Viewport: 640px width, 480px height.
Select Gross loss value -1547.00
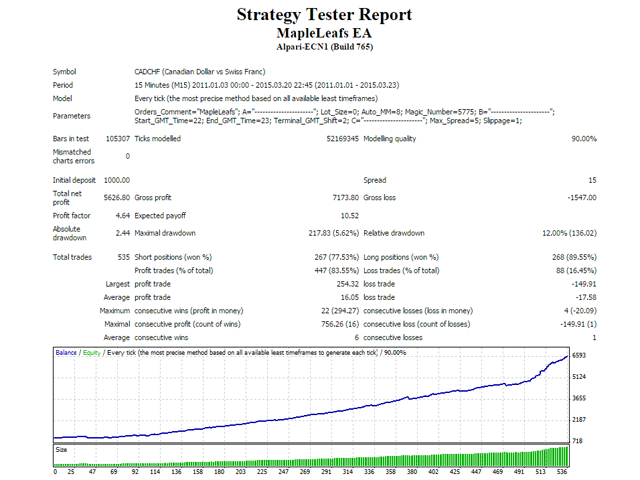coord(582,198)
